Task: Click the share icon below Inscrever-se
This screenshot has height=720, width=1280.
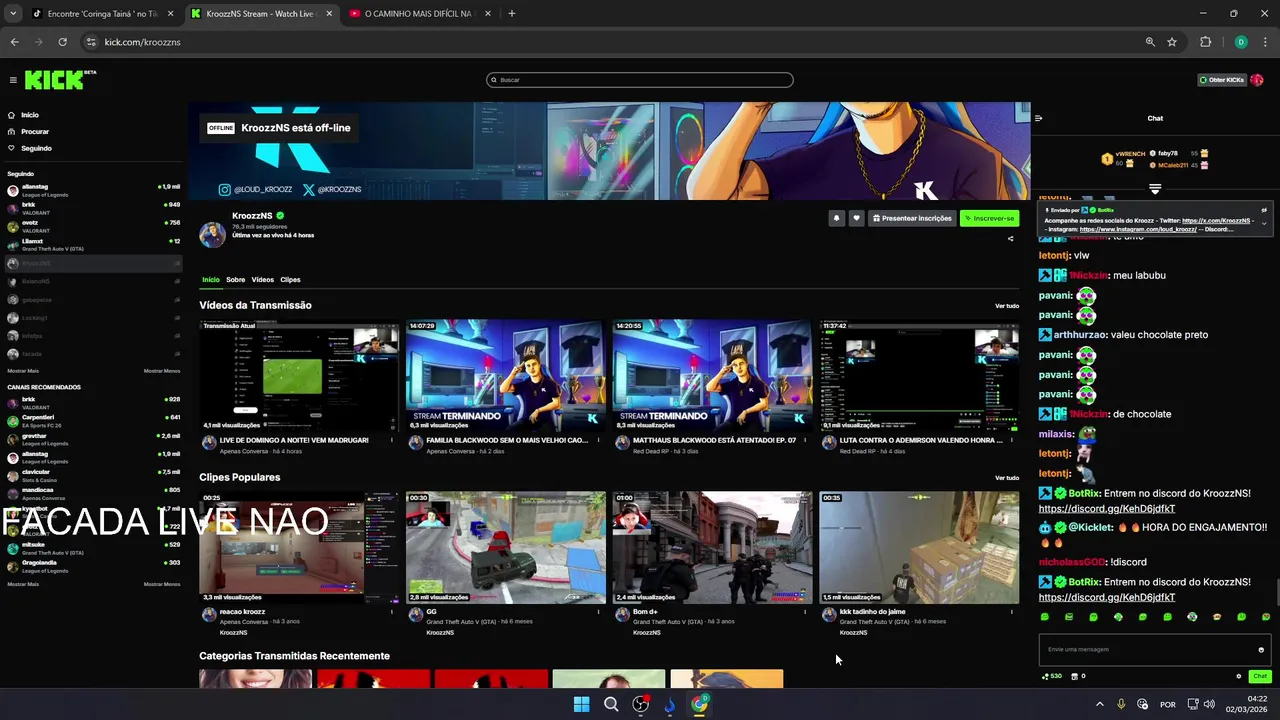Action: [x=1010, y=239]
